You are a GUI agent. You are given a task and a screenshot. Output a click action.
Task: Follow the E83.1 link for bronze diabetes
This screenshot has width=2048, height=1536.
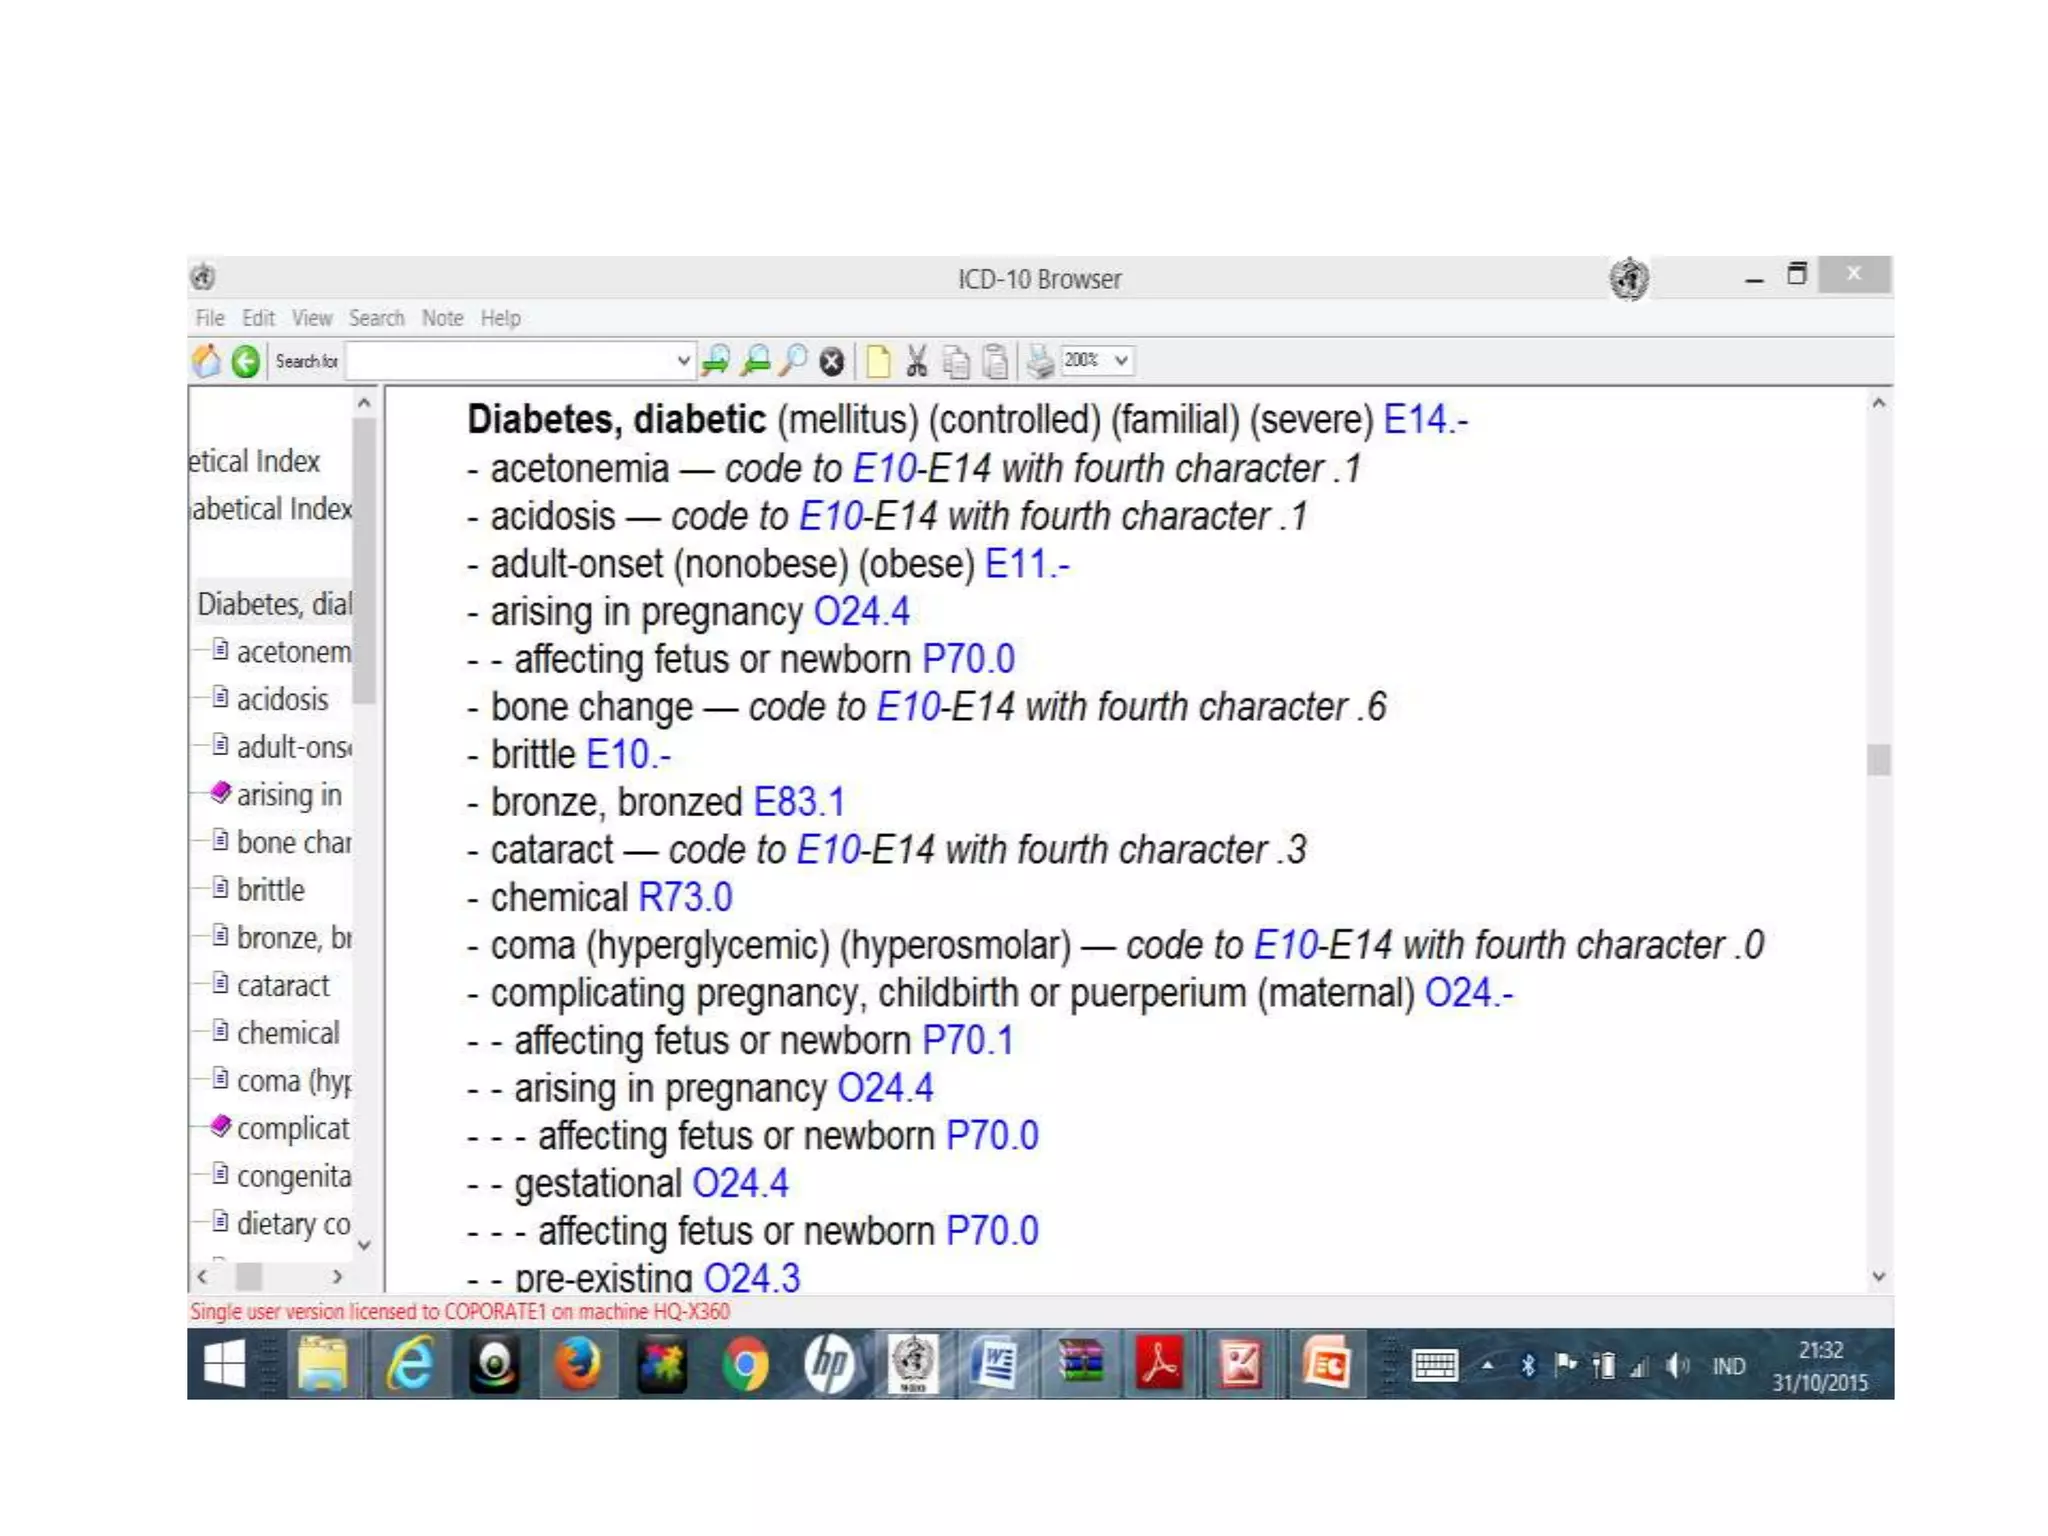tap(798, 802)
